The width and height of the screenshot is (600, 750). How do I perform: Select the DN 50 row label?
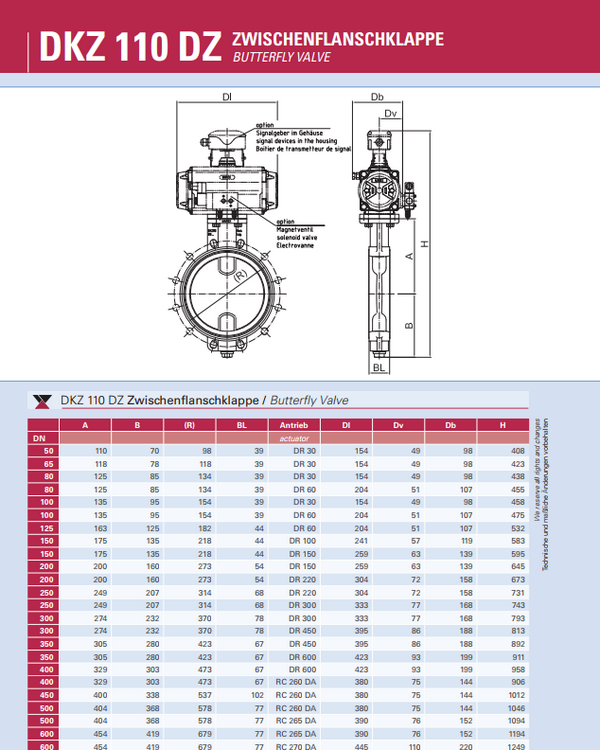point(40,451)
